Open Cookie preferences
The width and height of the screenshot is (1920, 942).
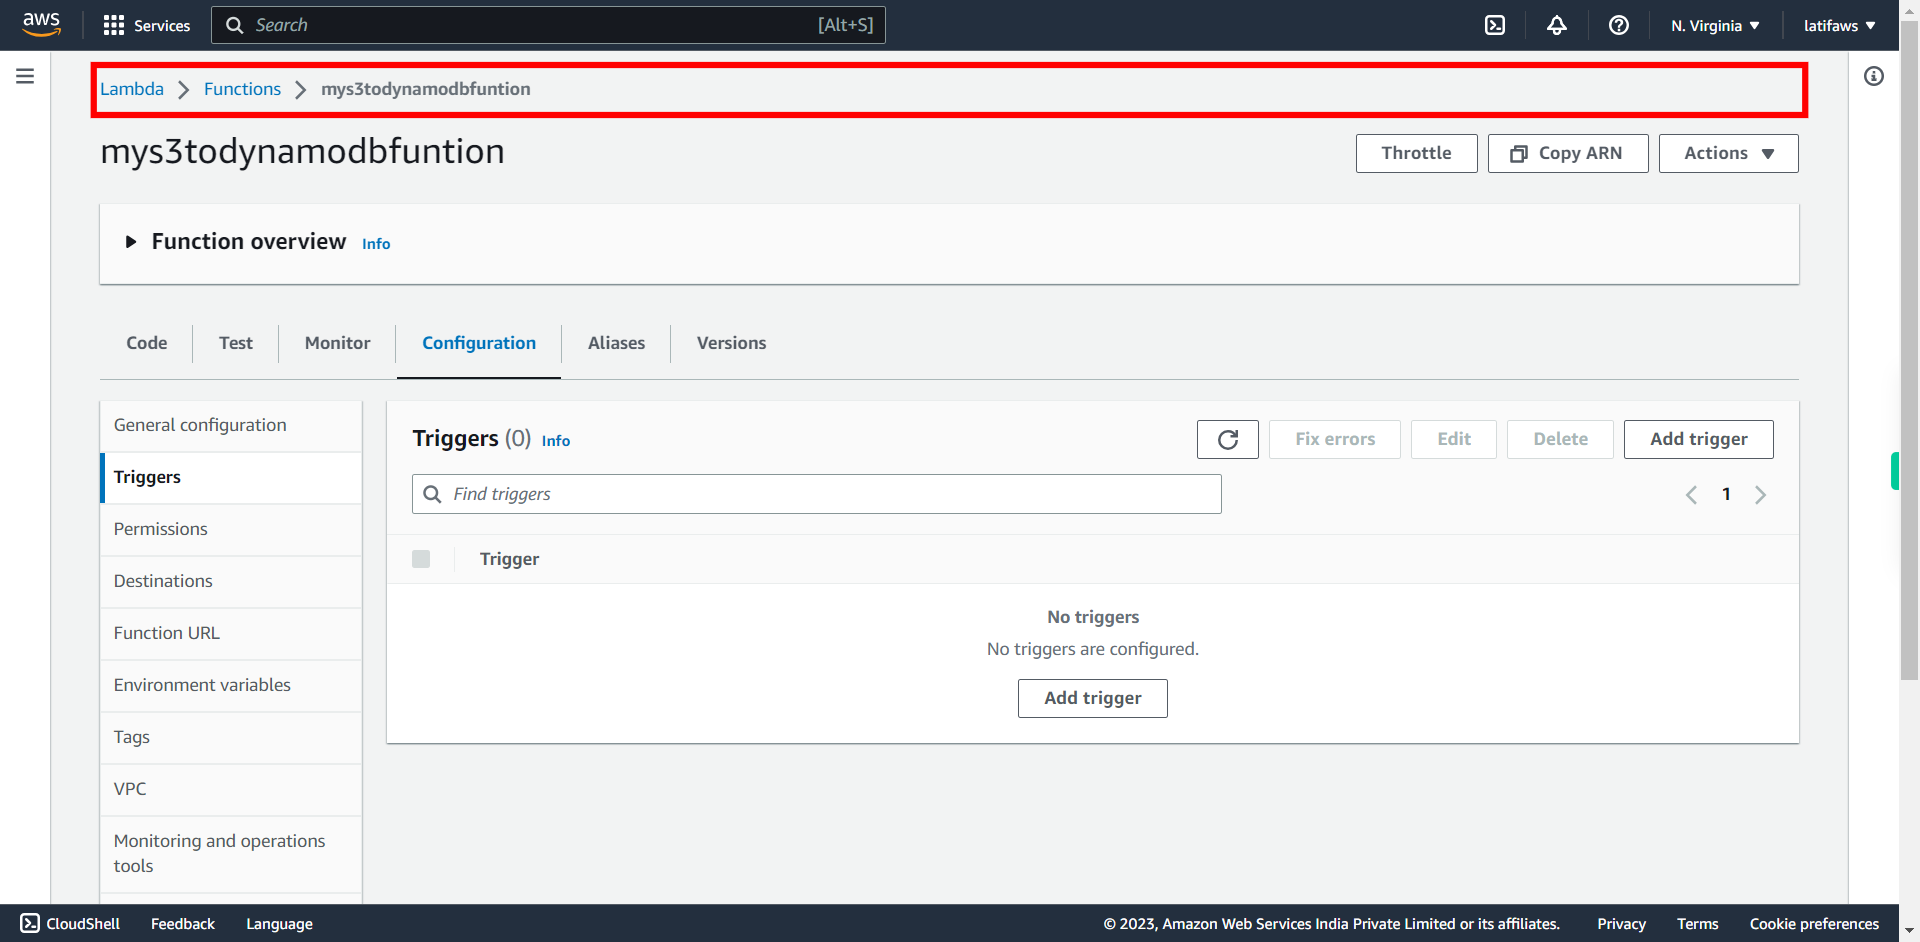click(x=1814, y=924)
